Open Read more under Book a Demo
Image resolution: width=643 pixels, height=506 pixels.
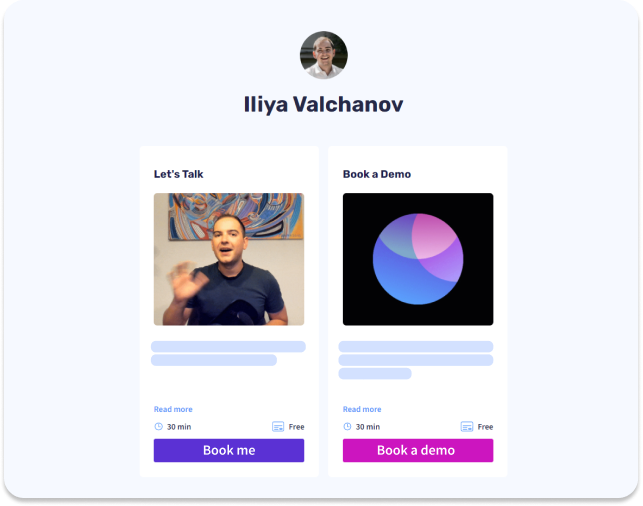tap(362, 409)
